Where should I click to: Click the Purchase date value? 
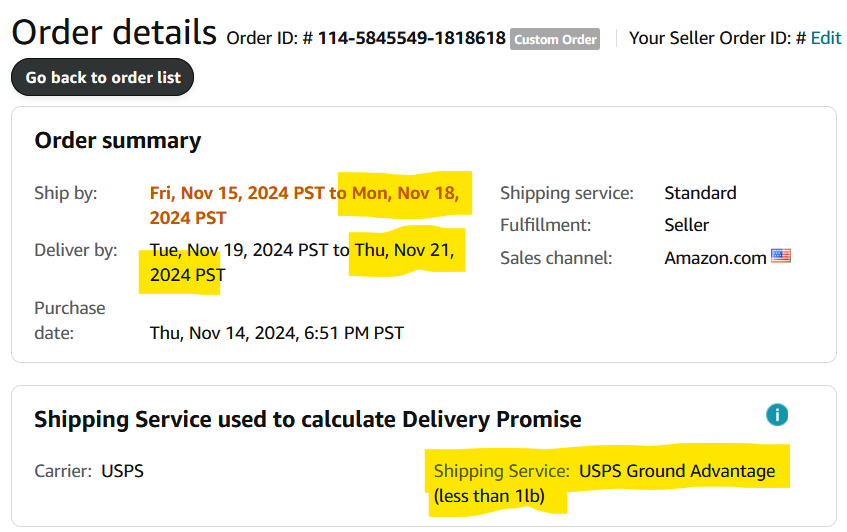coord(277,333)
